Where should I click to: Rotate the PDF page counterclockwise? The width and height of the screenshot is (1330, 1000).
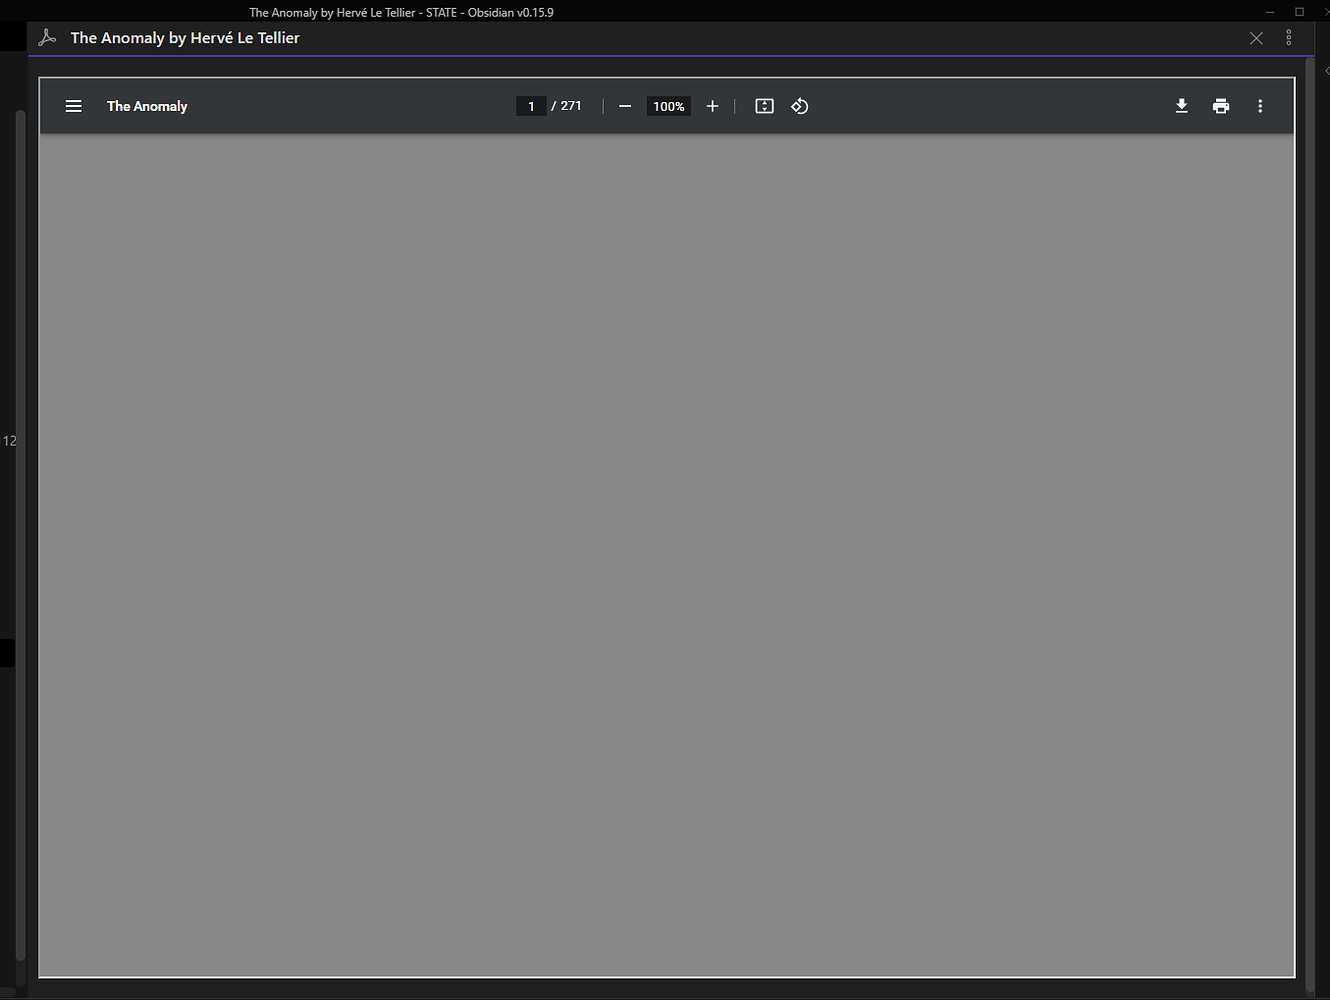[x=799, y=106]
